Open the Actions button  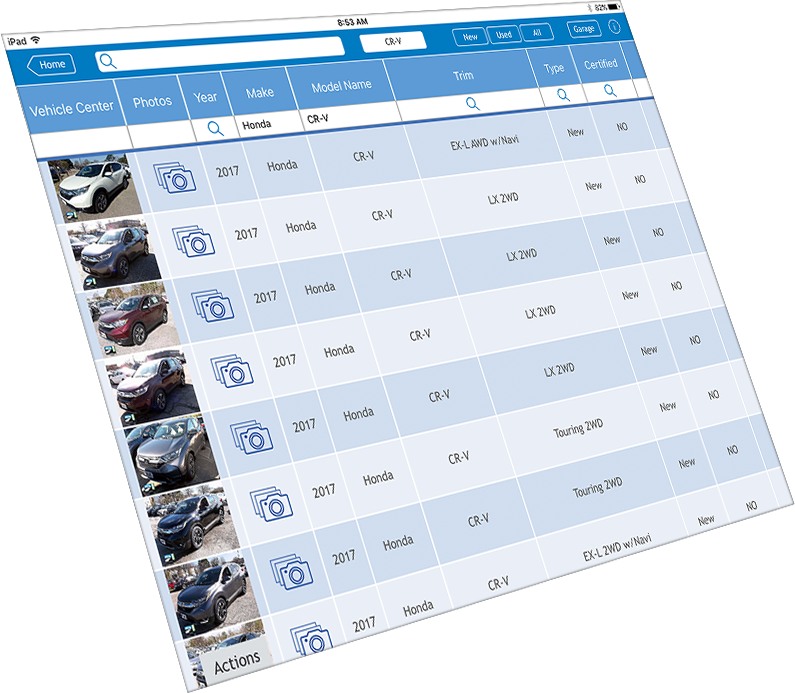(237, 662)
